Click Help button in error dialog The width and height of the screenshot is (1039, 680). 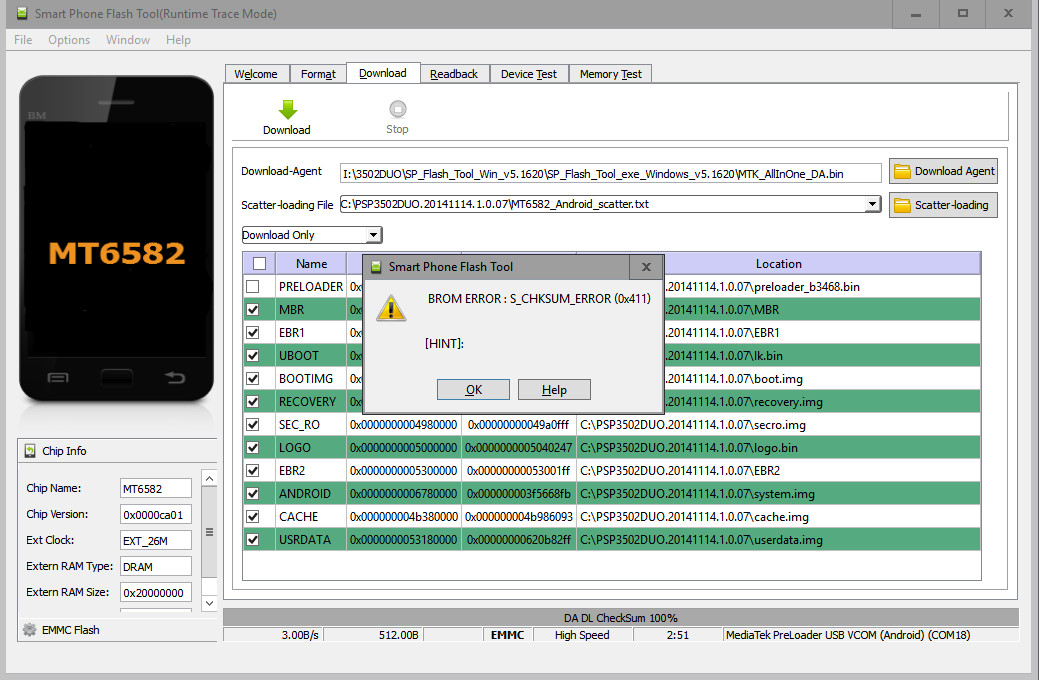(x=554, y=390)
